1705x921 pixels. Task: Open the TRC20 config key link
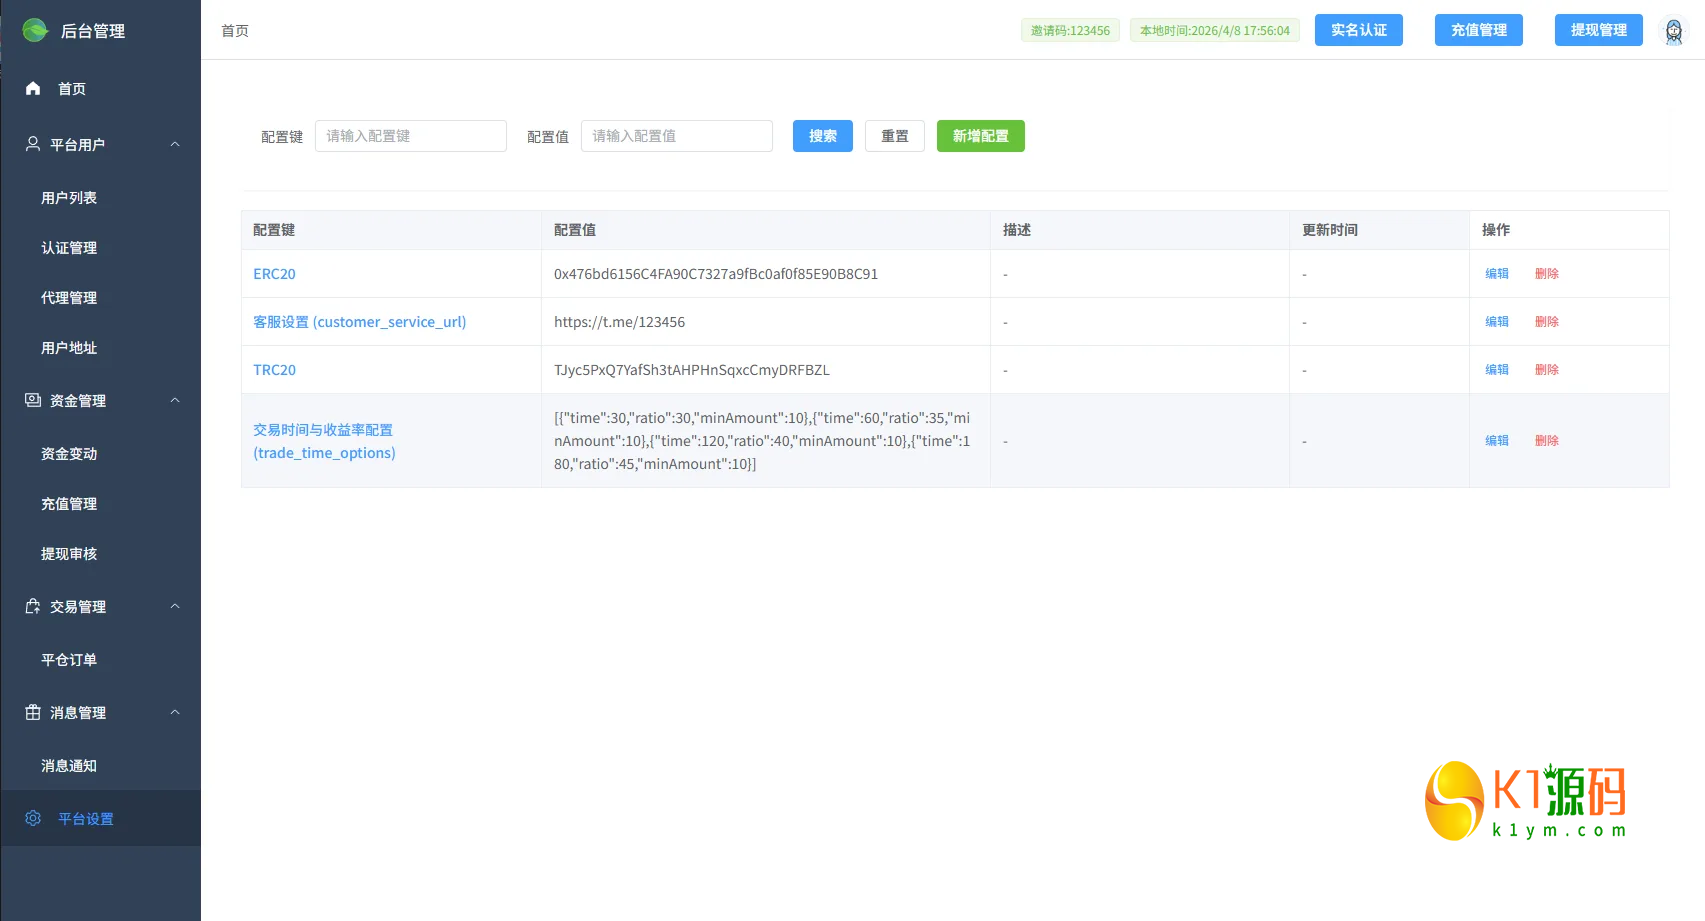tap(274, 370)
